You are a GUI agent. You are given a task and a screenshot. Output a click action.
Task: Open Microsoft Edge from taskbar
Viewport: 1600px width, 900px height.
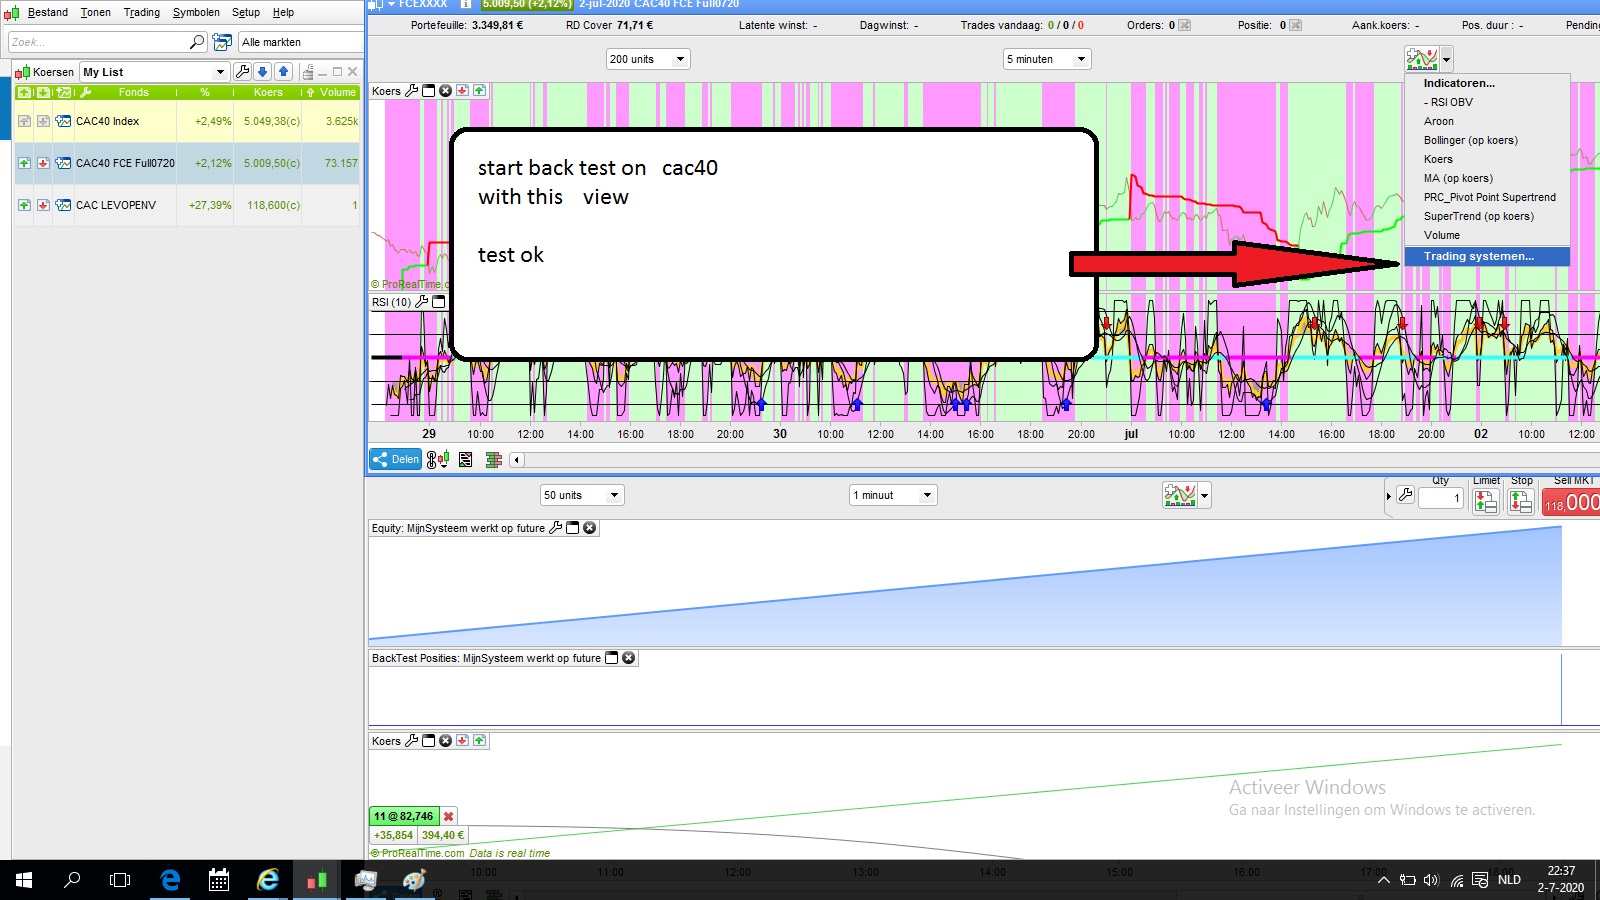click(x=170, y=880)
